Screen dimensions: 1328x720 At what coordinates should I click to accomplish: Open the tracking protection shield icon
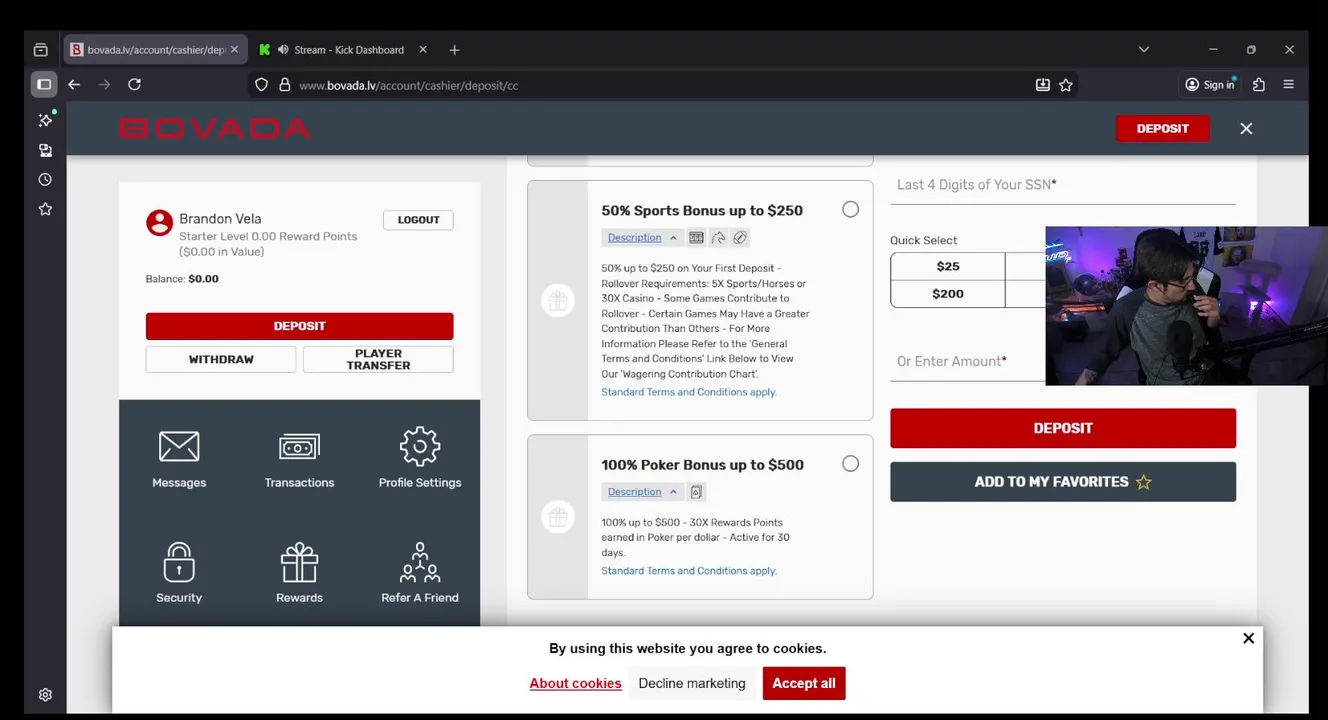point(262,85)
